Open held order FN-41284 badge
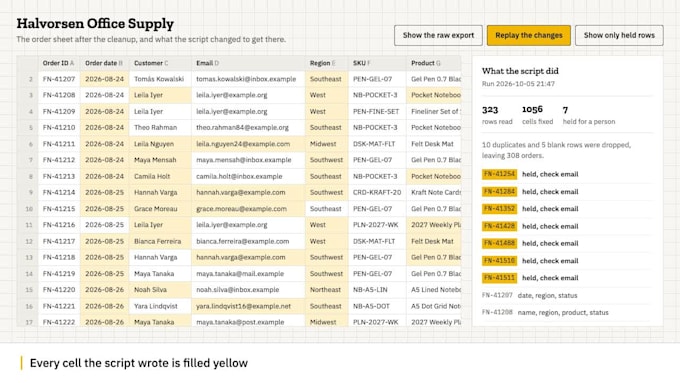Viewport: 680px width, 383px height. click(499, 192)
